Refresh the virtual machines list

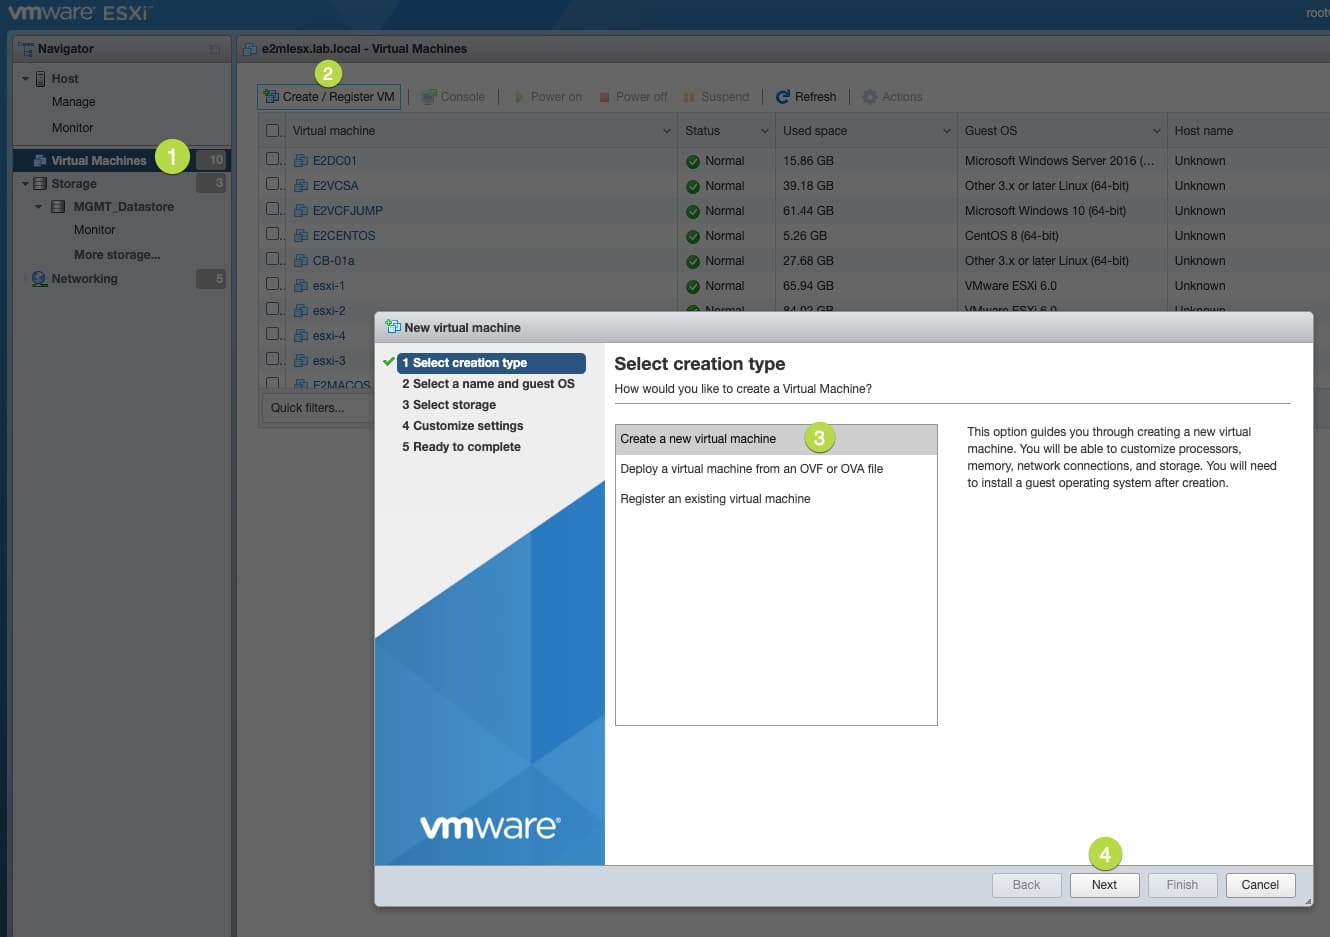[806, 97]
